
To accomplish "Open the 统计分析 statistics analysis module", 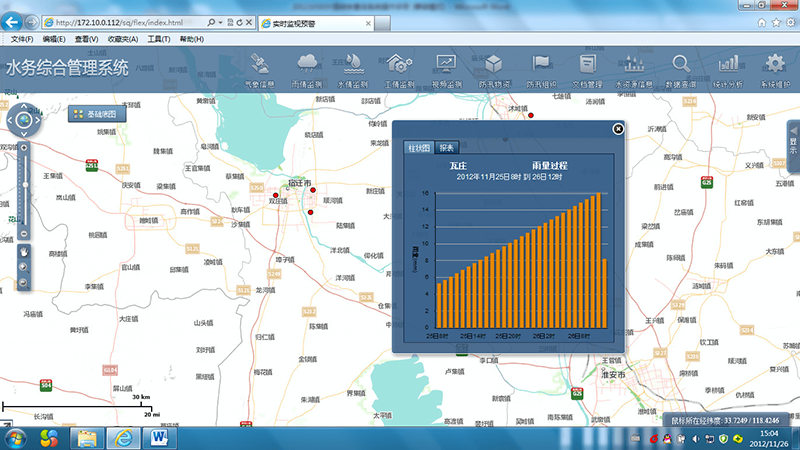I will pos(726,70).
